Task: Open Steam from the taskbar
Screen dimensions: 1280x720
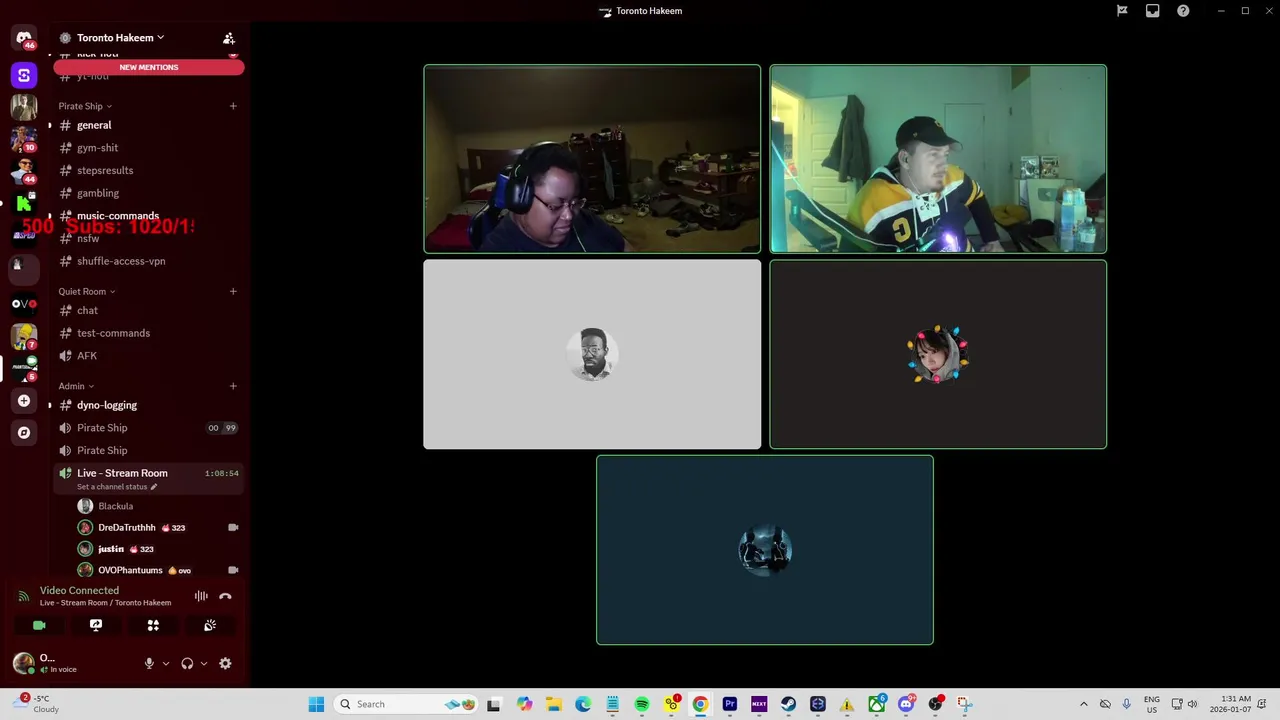Action: [x=788, y=704]
